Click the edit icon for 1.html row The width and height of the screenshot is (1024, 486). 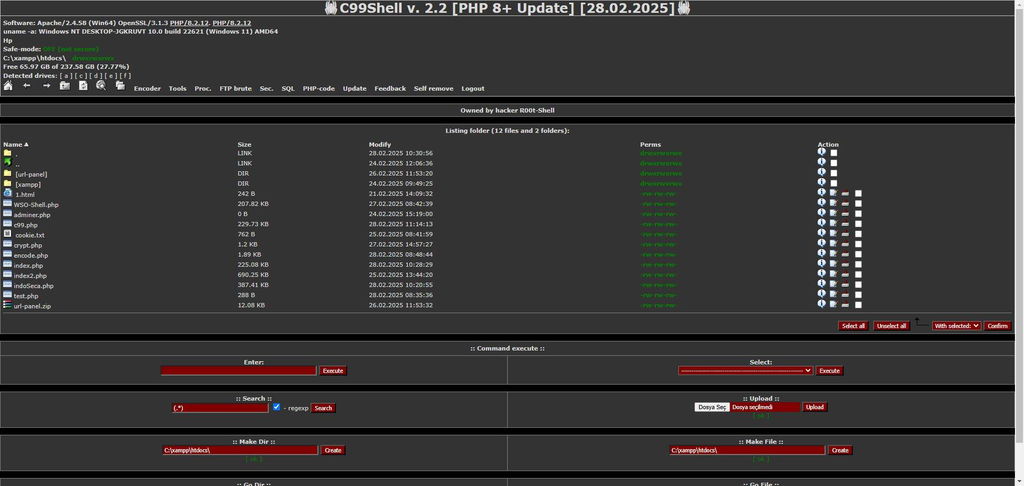click(x=833, y=193)
